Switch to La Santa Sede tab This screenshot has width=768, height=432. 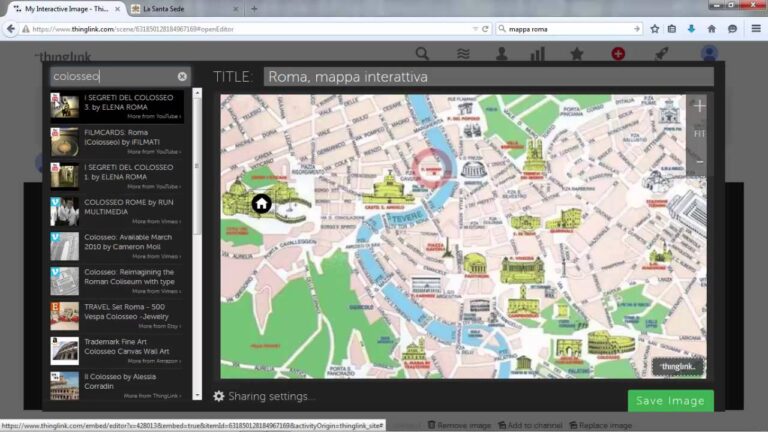(x=163, y=9)
